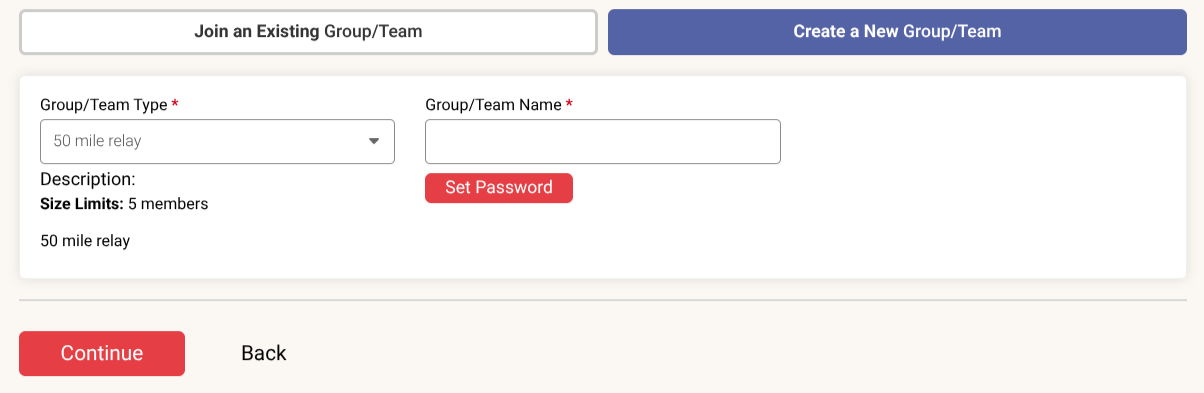Click the bold Size Limits label
The height and width of the screenshot is (393, 1204).
click(x=82, y=204)
